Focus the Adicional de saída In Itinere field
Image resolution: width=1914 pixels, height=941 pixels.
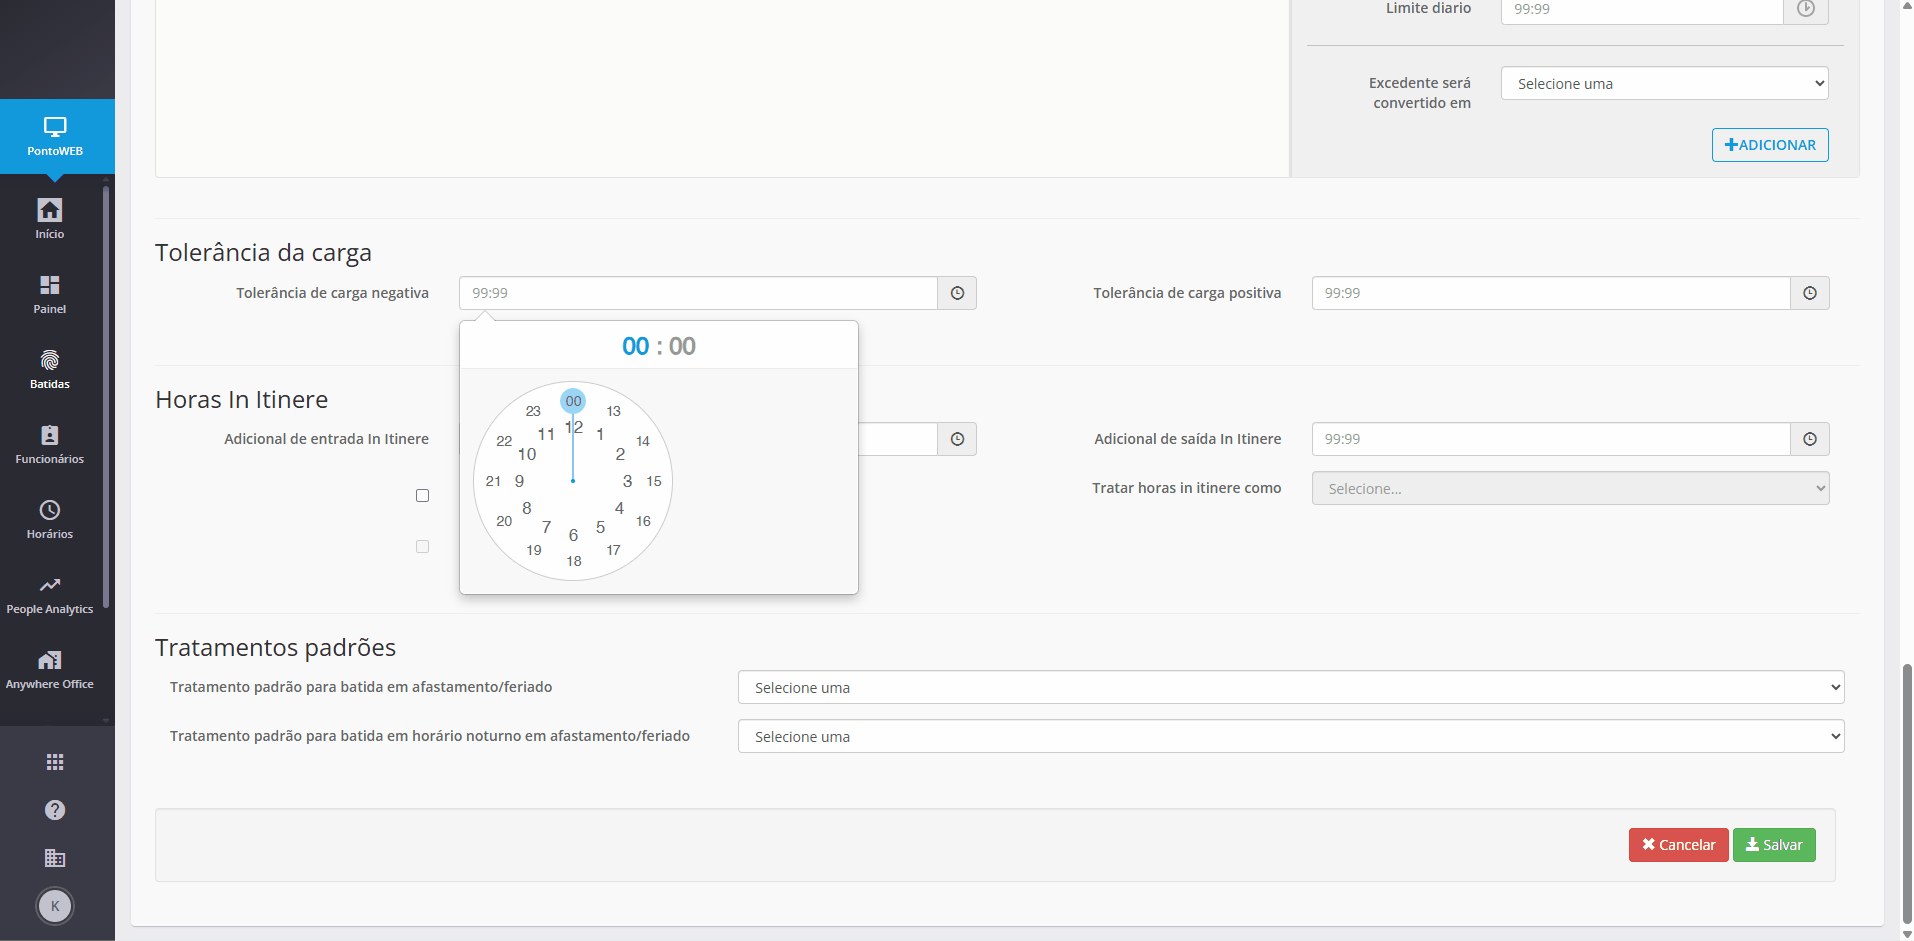point(1551,439)
